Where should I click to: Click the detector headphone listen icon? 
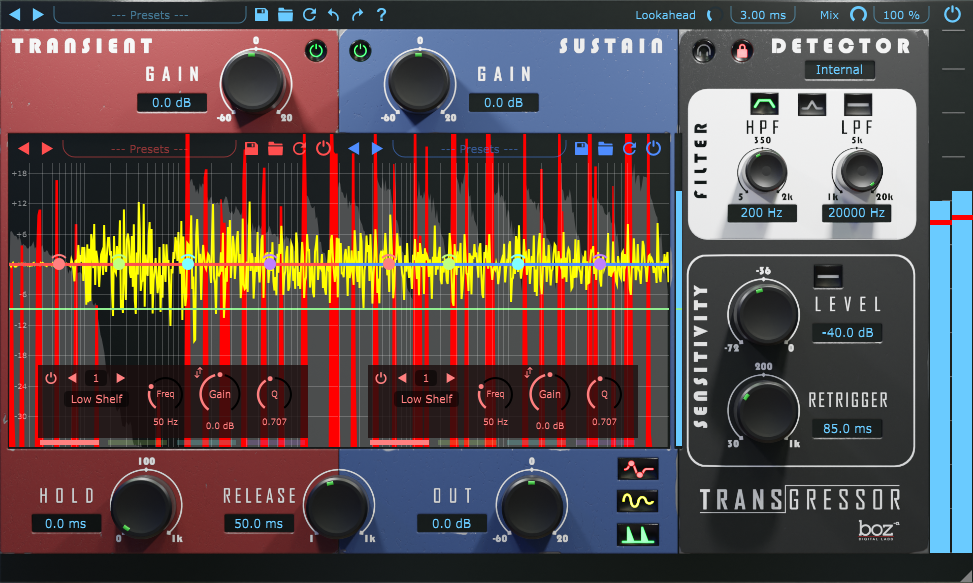click(x=705, y=49)
